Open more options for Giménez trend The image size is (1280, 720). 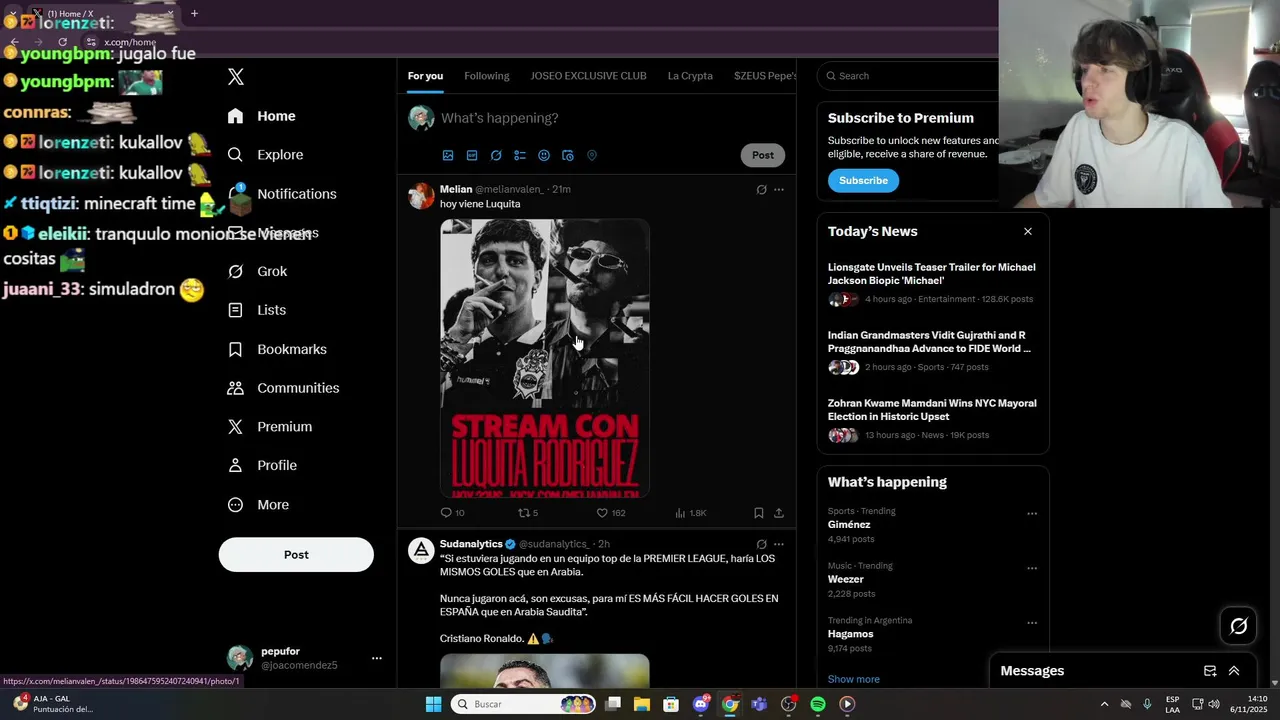[x=1032, y=514]
